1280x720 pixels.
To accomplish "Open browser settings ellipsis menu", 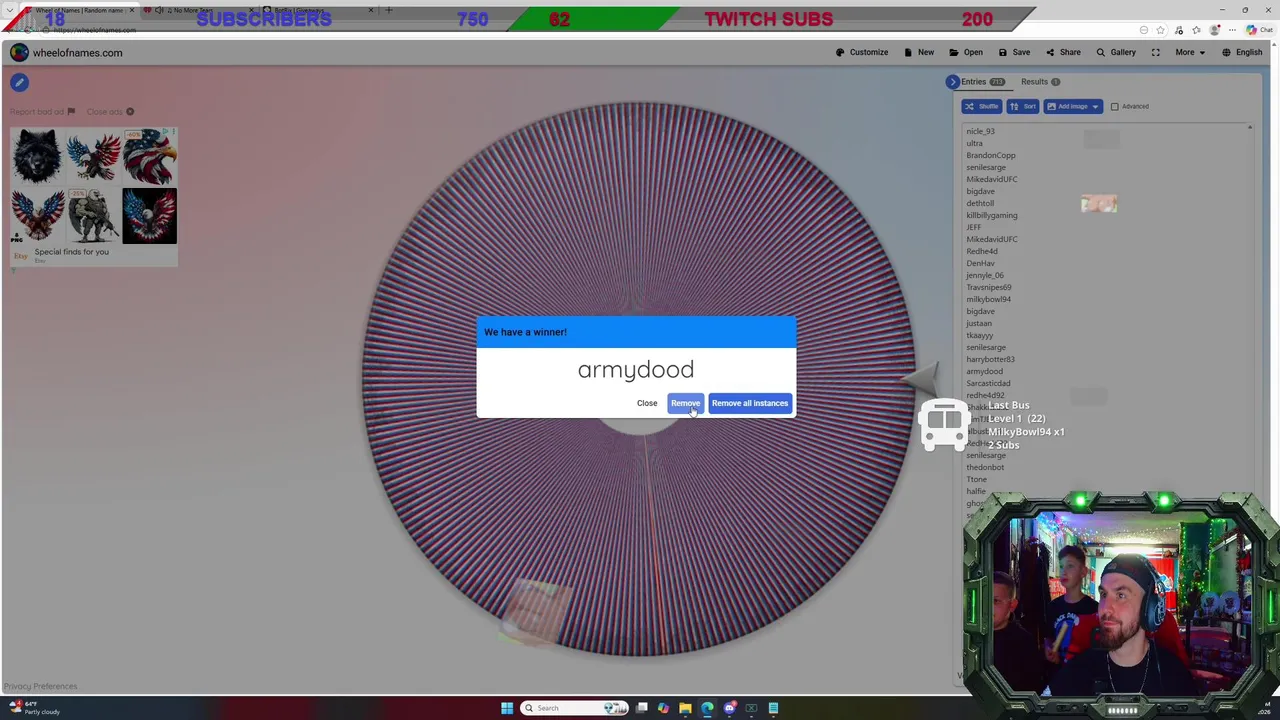I will point(1232,30).
